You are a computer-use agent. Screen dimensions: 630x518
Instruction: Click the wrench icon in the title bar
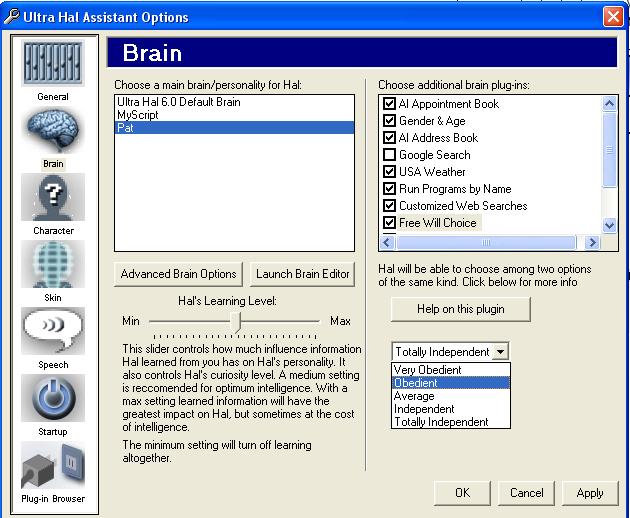(x=12, y=17)
